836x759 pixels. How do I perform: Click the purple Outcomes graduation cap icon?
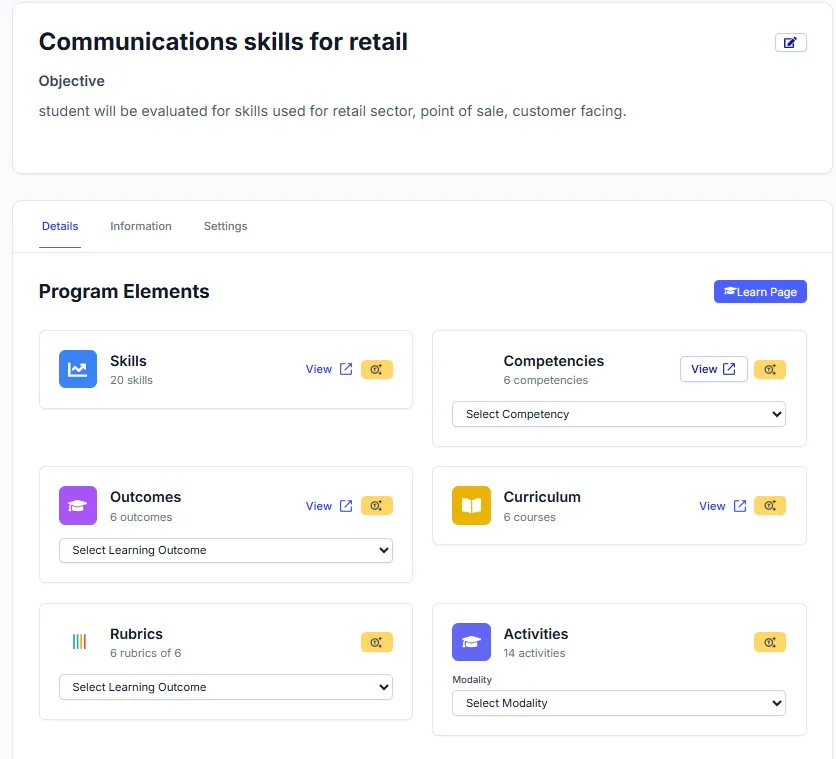(x=78, y=505)
